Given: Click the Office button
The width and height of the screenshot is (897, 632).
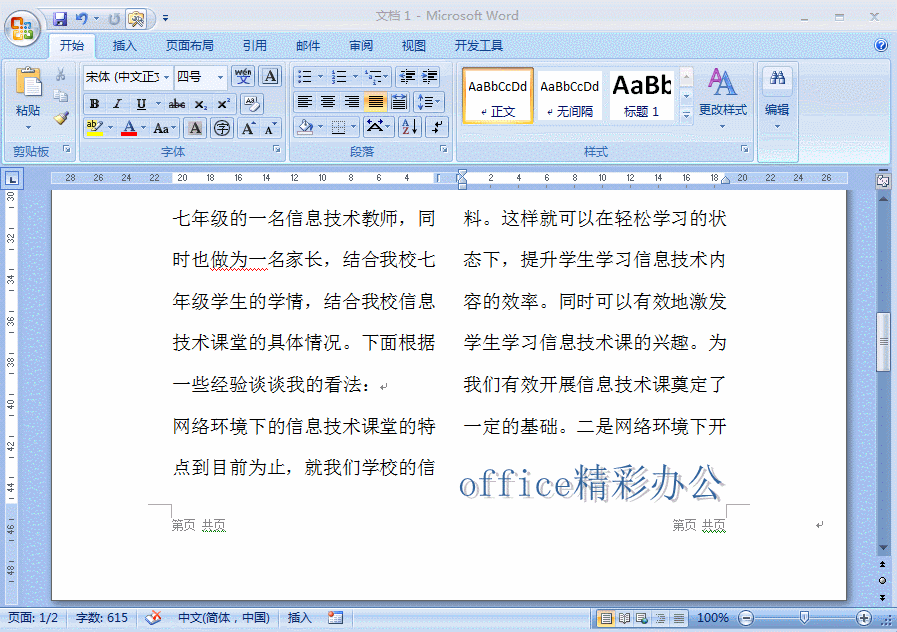Looking at the screenshot, I should coord(22,28).
